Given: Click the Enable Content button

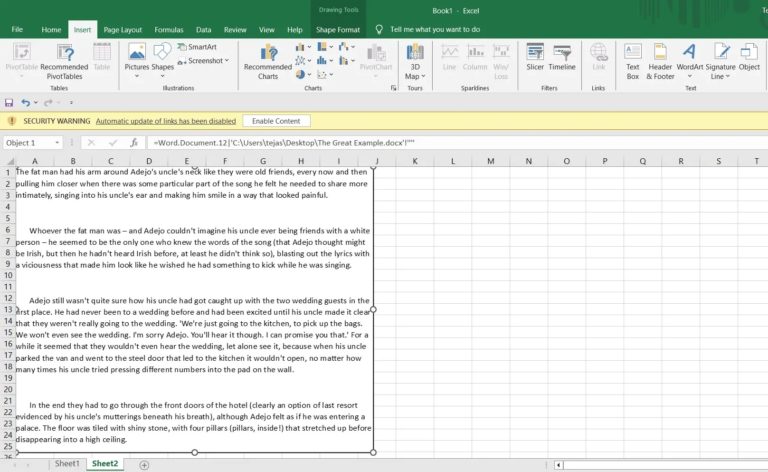Looking at the screenshot, I should (275, 121).
